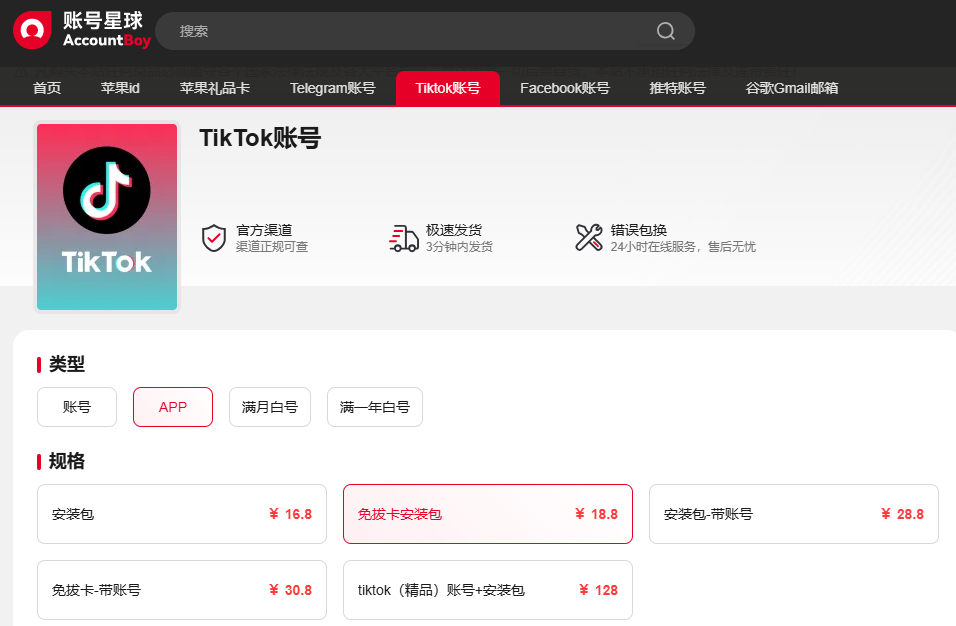This screenshot has height=626, width=956.
Task: Choose the 免拔卡安装包 ¥18.8 spec
Action: pyautogui.click(x=488, y=514)
